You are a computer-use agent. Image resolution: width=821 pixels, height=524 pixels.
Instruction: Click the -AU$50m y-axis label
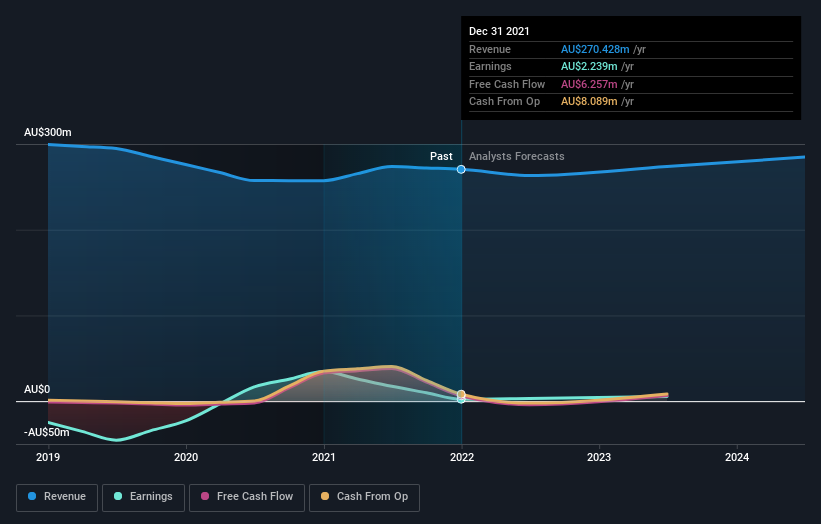pos(47,432)
